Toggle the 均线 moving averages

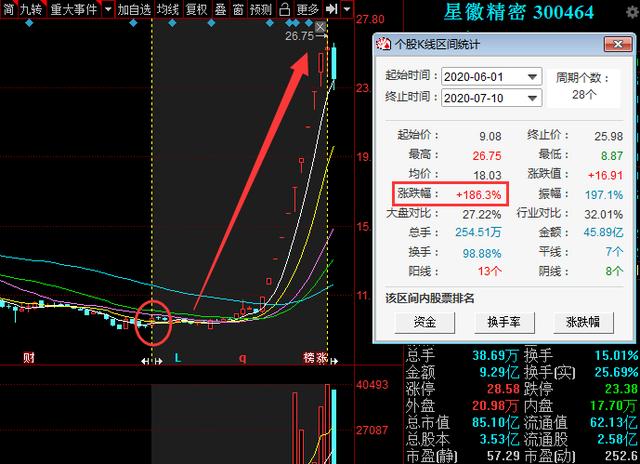pos(168,9)
